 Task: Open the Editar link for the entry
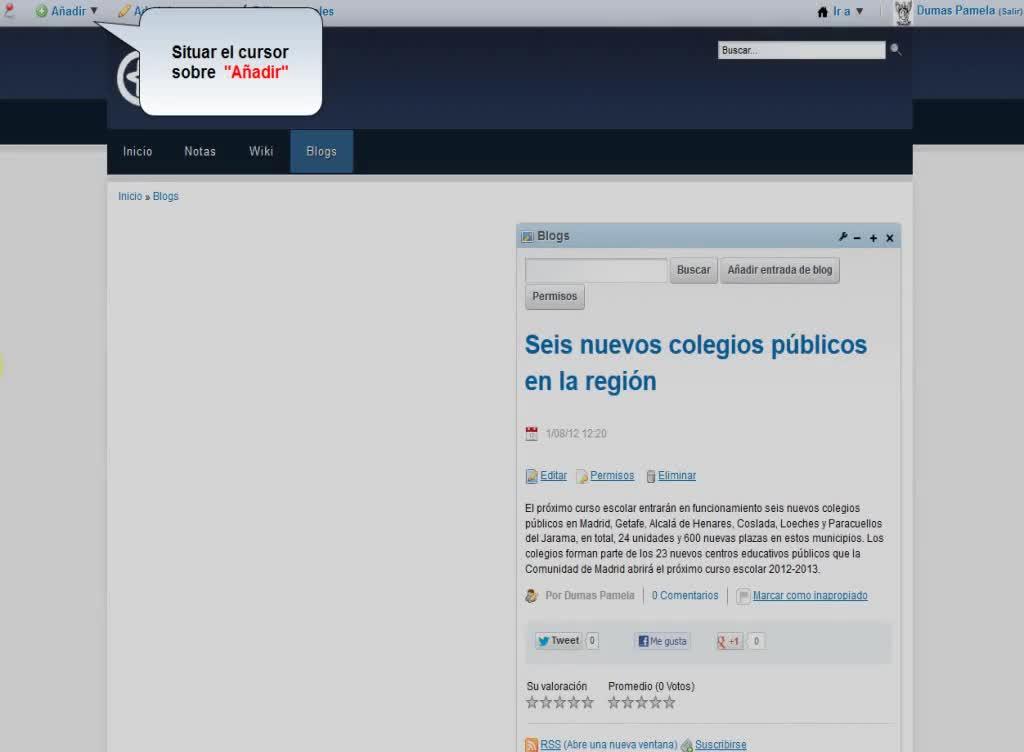[553, 476]
